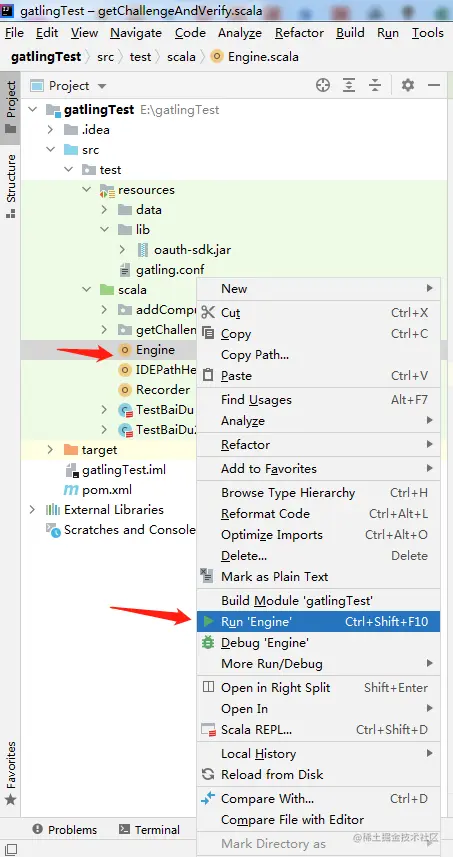The height and width of the screenshot is (857, 453).
Task: Click the Expand All icon in Project panel
Action: (349, 85)
